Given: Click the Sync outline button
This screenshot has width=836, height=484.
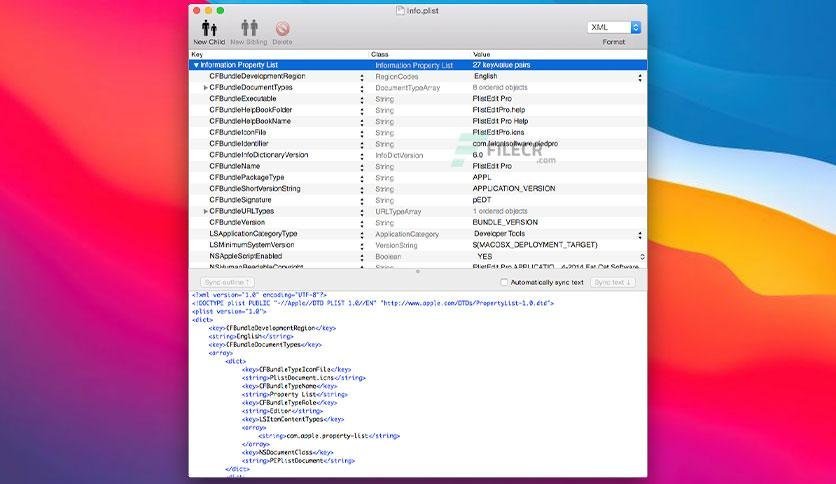Looking at the screenshot, I should coord(227,282).
